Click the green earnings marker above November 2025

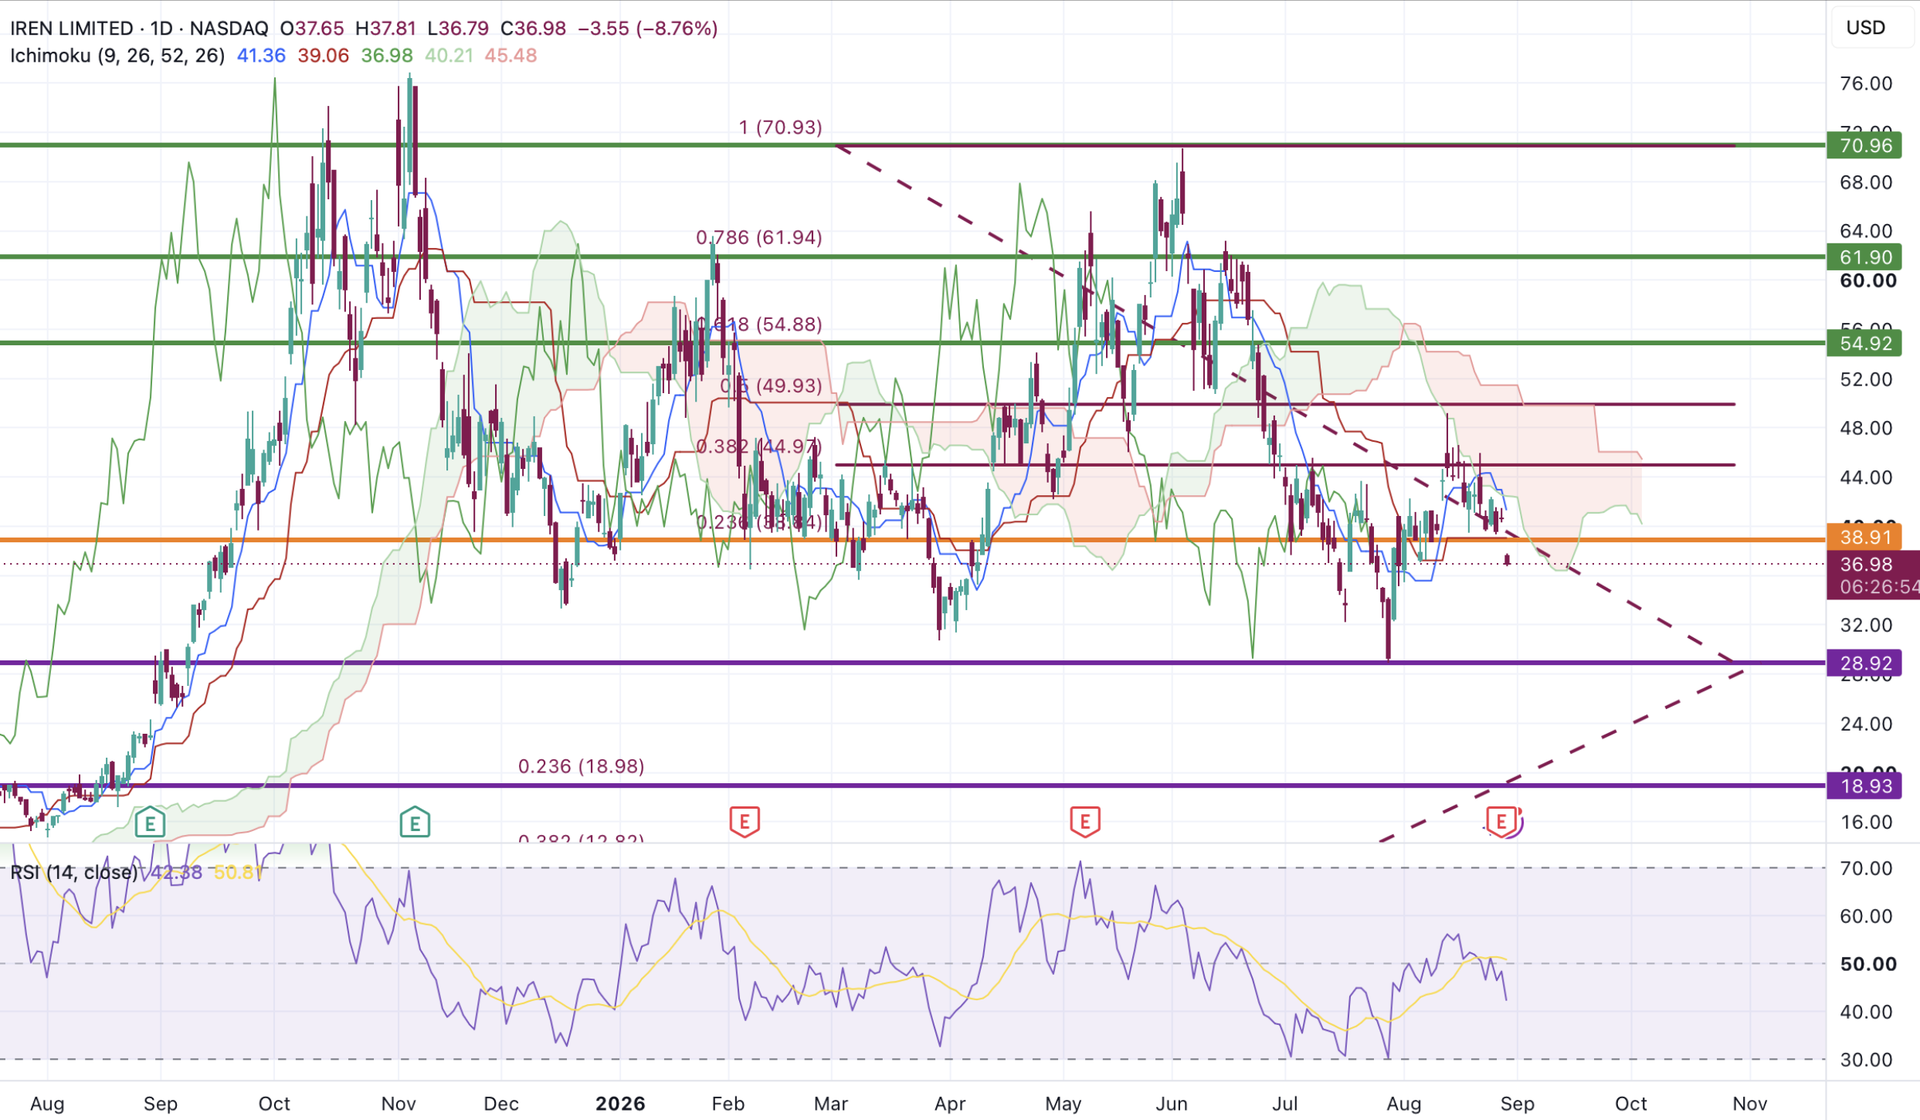tap(415, 823)
